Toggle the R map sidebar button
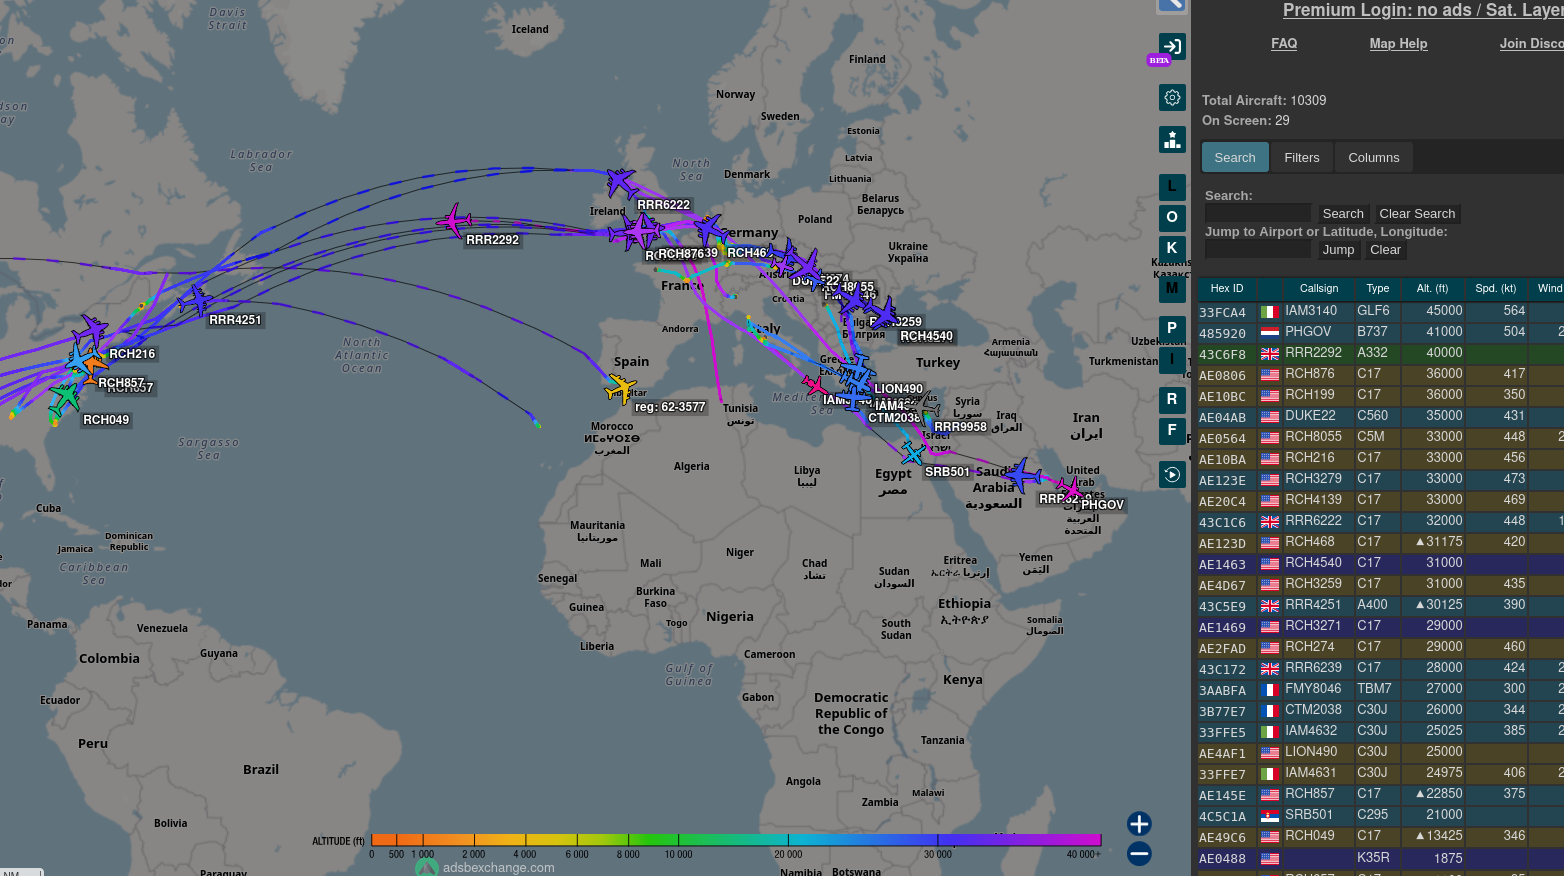Screen dimensions: 1564x876 click(1172, 400)
